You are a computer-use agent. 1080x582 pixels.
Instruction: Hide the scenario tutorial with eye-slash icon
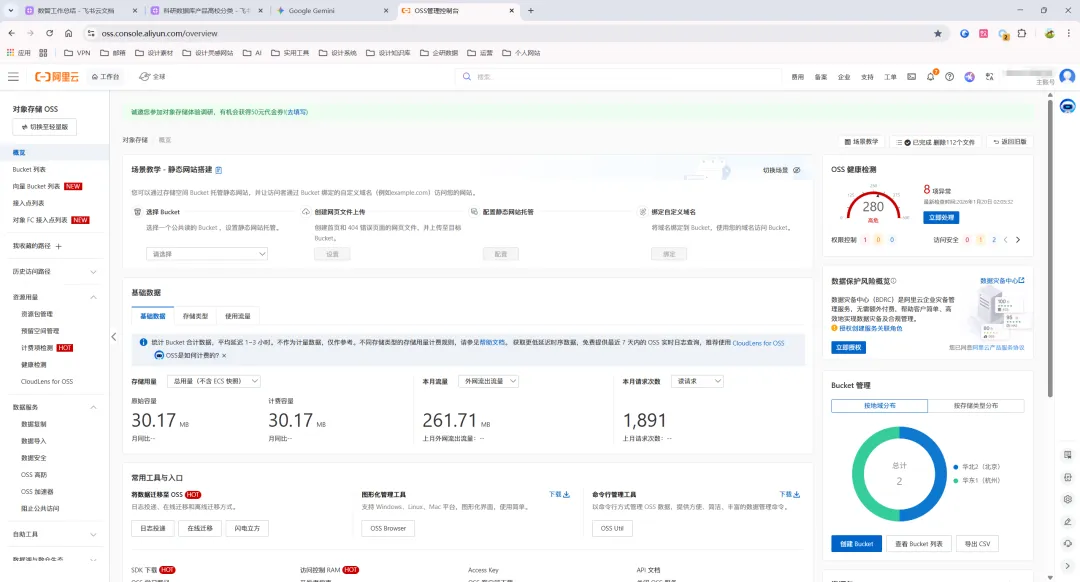coord(797,170)
